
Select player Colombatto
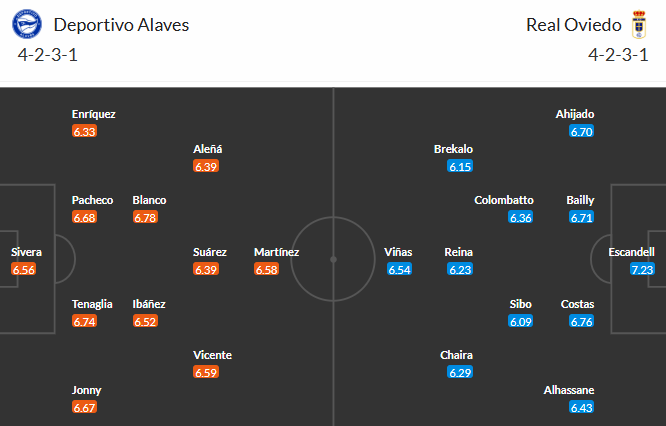(x=504, y=200)
